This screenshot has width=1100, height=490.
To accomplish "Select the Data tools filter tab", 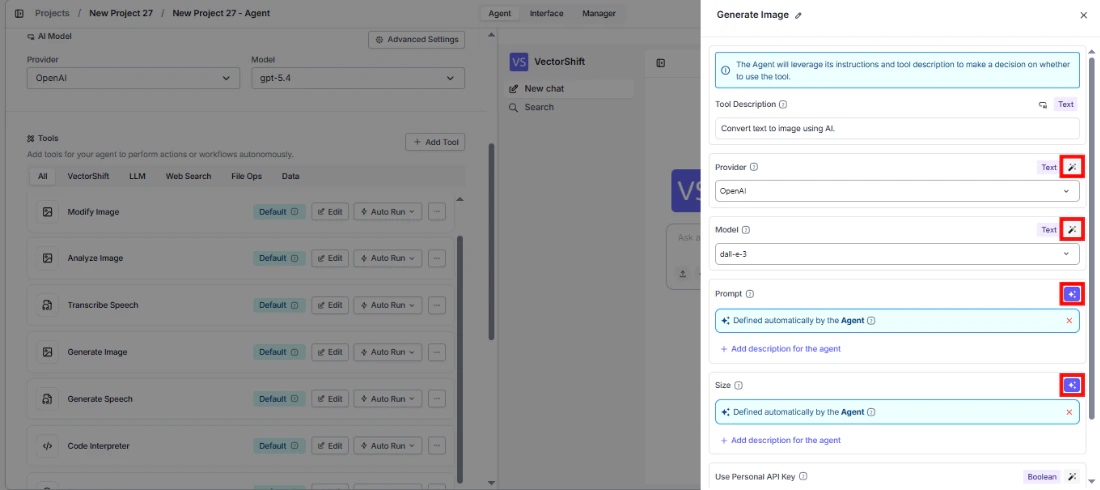I will pos(290,176).
